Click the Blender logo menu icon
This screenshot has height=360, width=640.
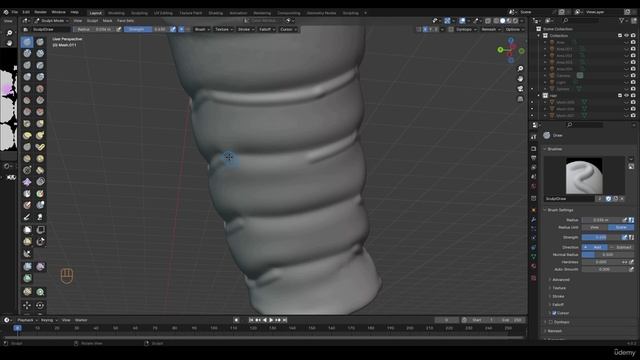click(6, 12)
